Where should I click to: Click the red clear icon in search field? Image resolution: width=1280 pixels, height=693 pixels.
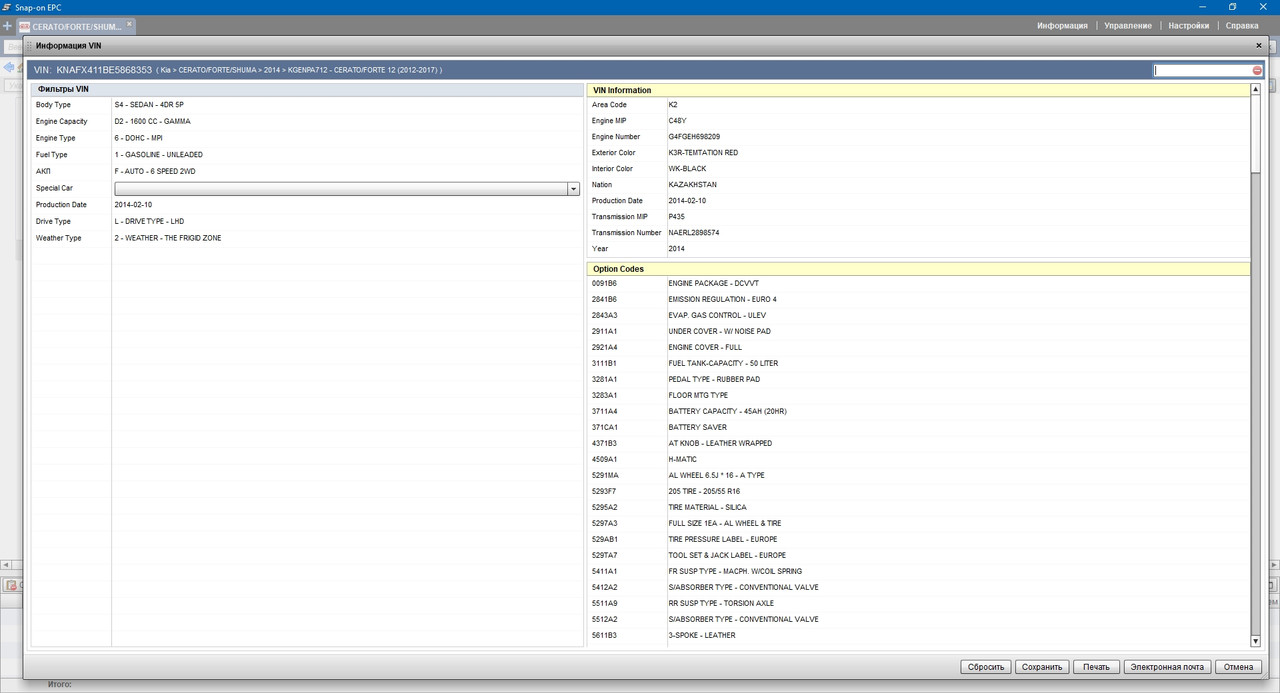coord(1257,70)
